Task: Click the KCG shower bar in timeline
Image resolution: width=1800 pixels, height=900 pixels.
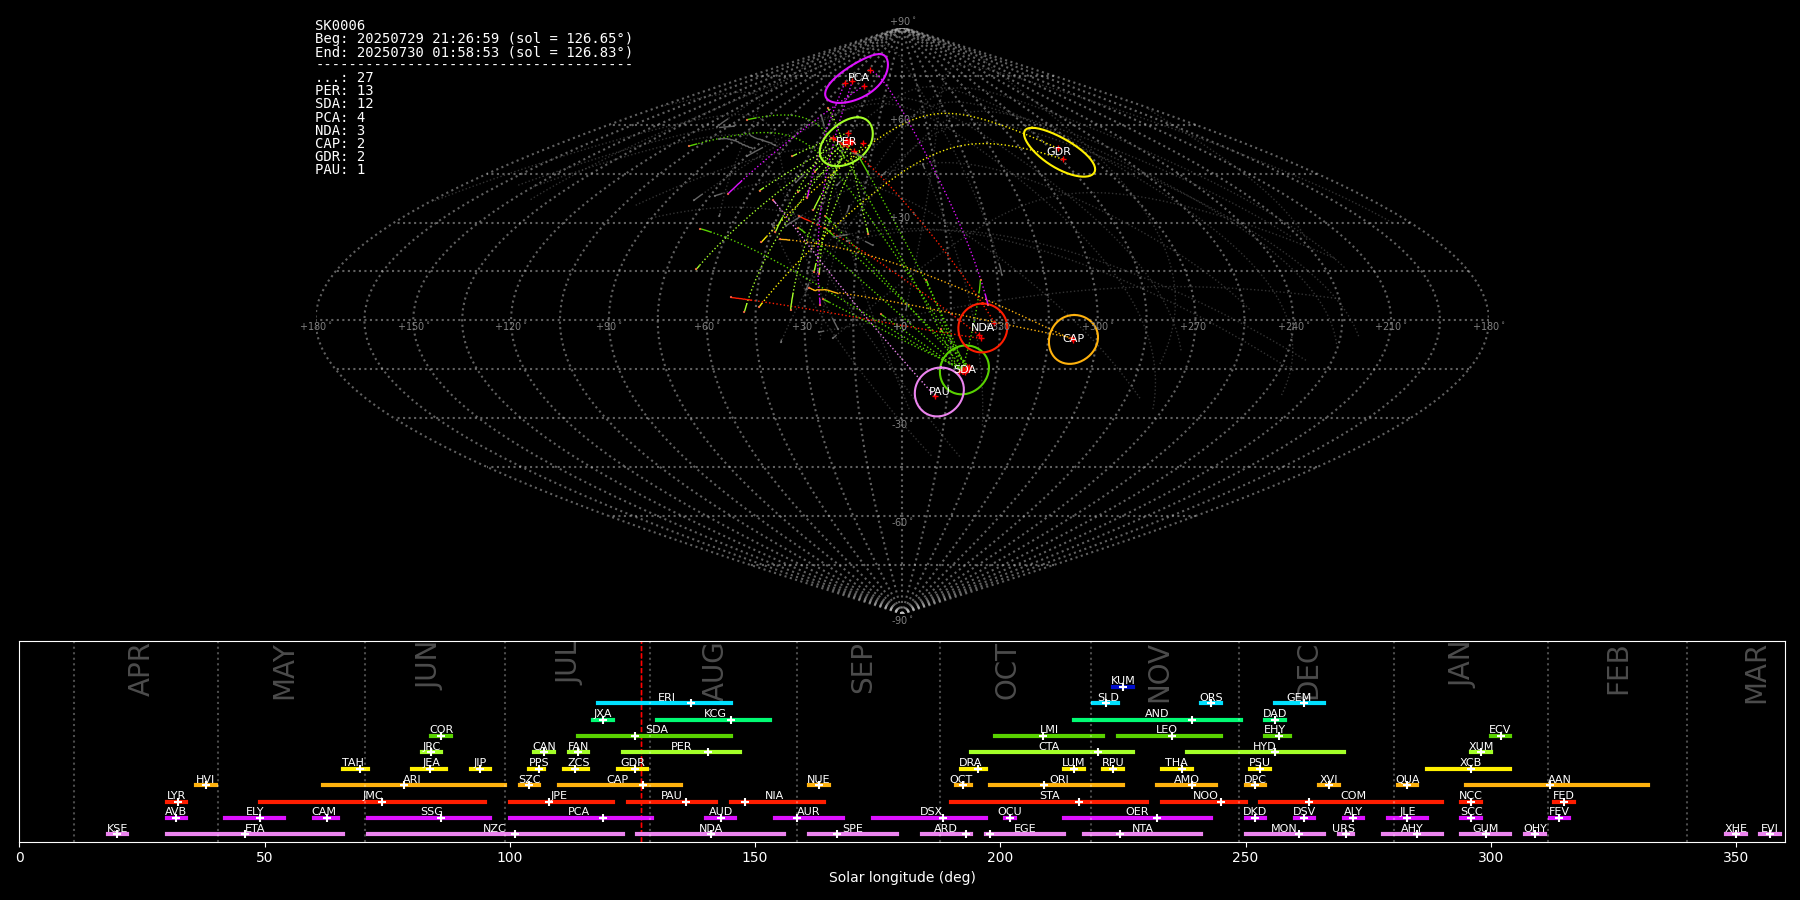Action: click(713, 720)
